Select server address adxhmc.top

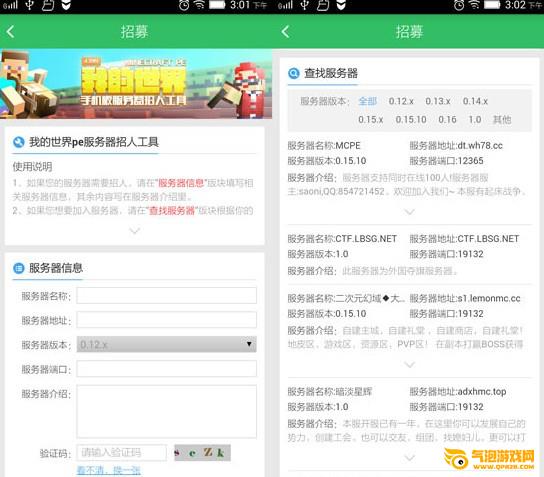[x=482, y=392]
